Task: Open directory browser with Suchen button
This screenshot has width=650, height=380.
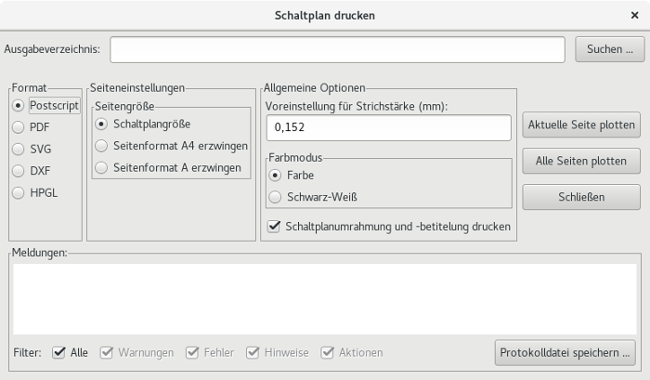Action: (610, 49)
